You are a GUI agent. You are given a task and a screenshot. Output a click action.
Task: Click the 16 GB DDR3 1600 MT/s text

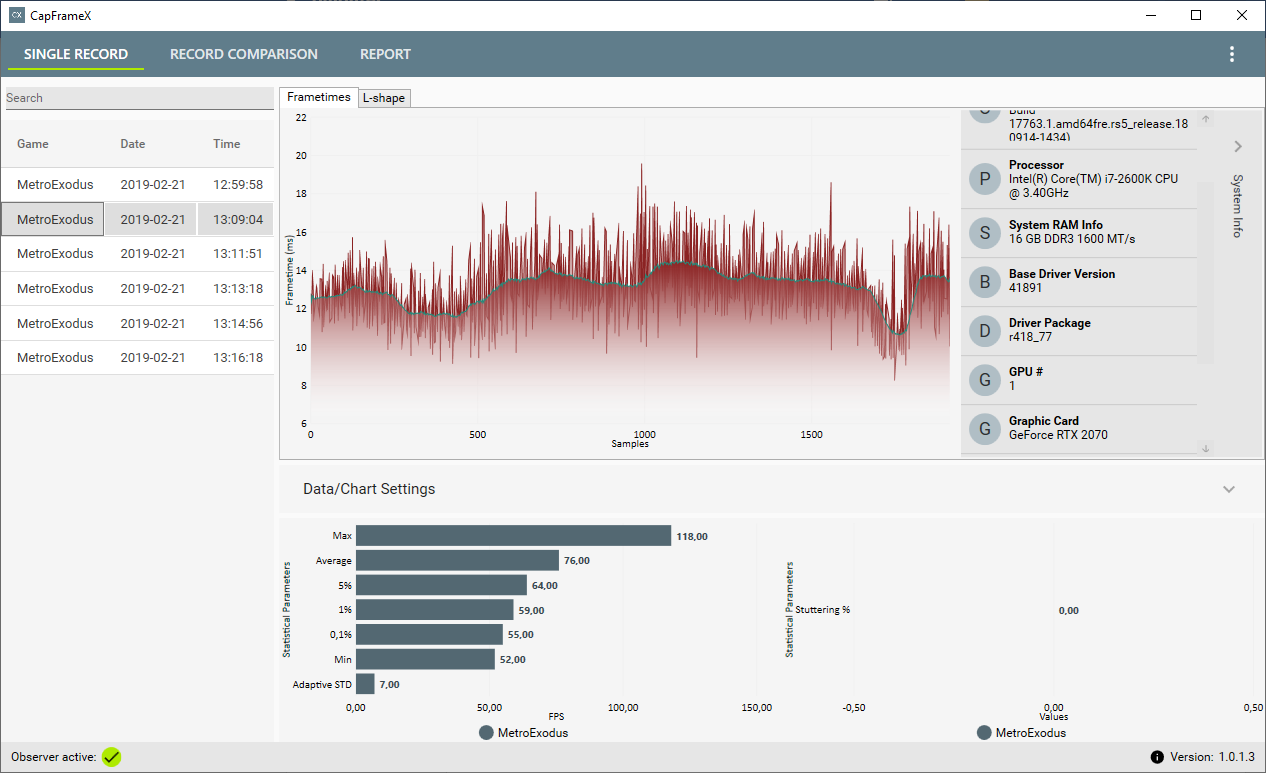pos(1072,239)
